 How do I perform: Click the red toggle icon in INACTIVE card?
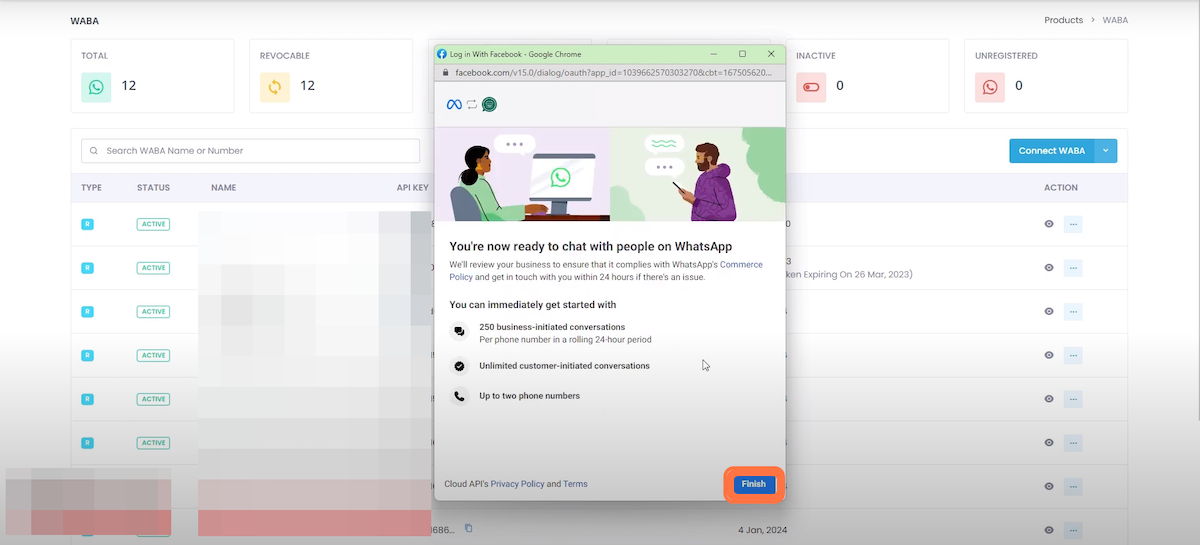coord(811,87)
